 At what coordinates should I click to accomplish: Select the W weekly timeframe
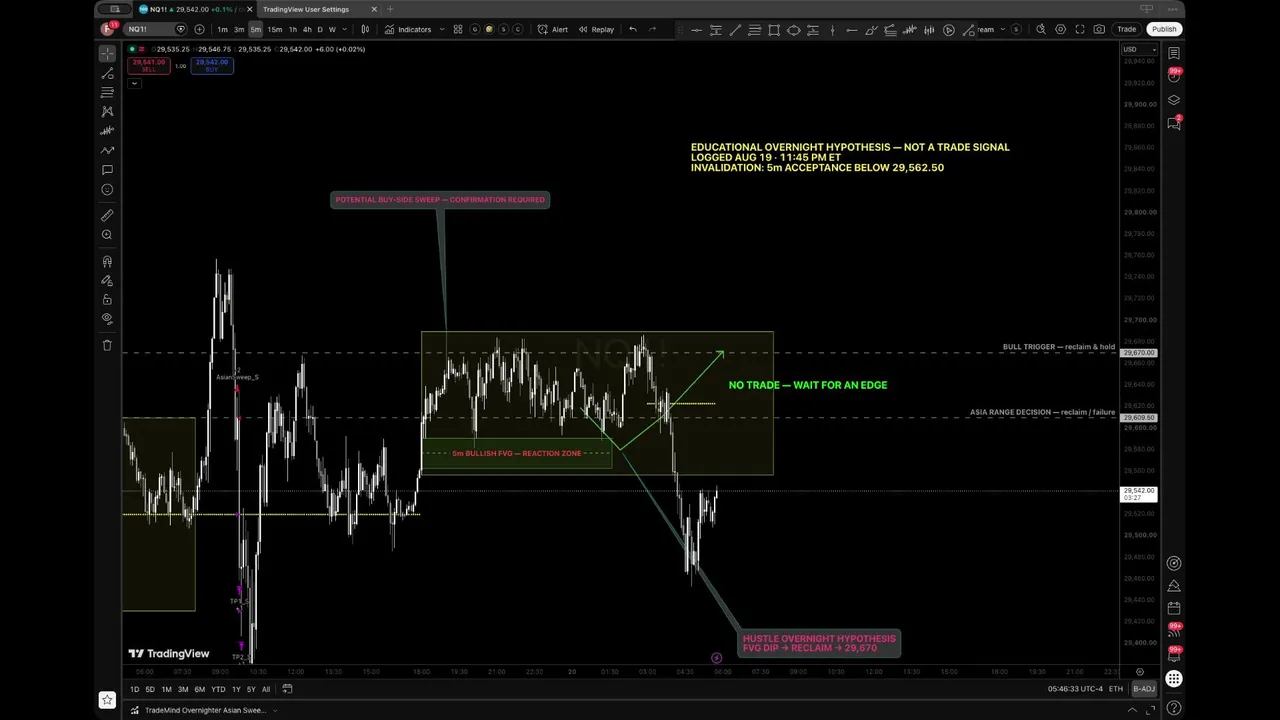pos(332,29)
